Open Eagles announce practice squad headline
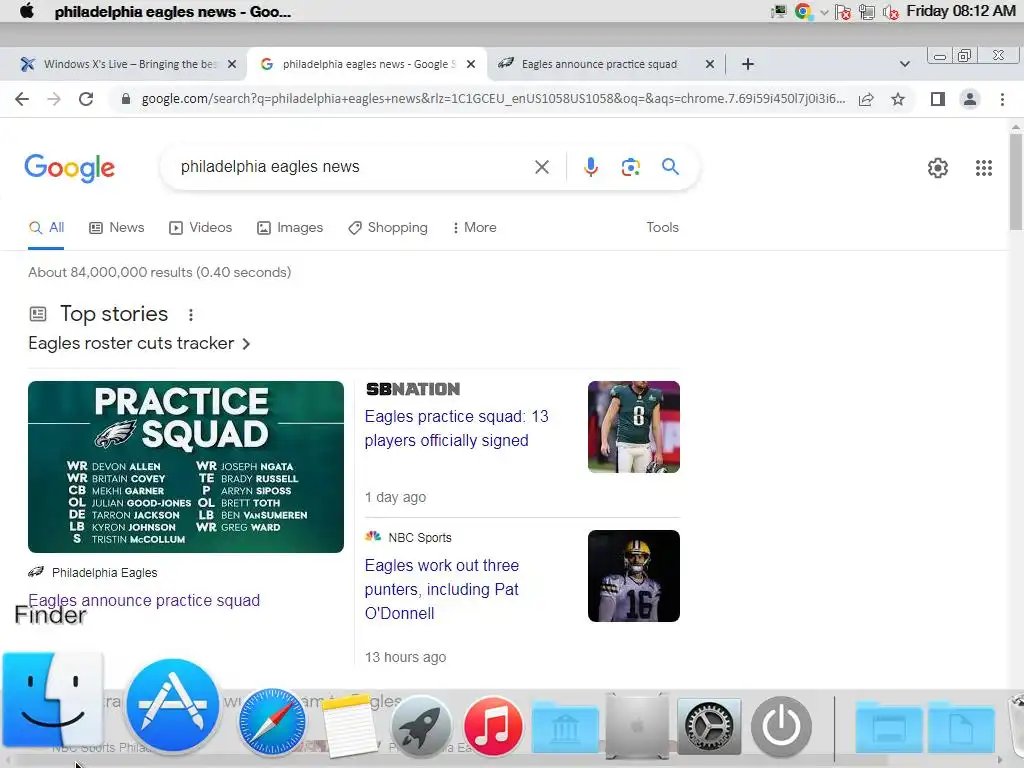1024x768 pixels. coord(144,600)
